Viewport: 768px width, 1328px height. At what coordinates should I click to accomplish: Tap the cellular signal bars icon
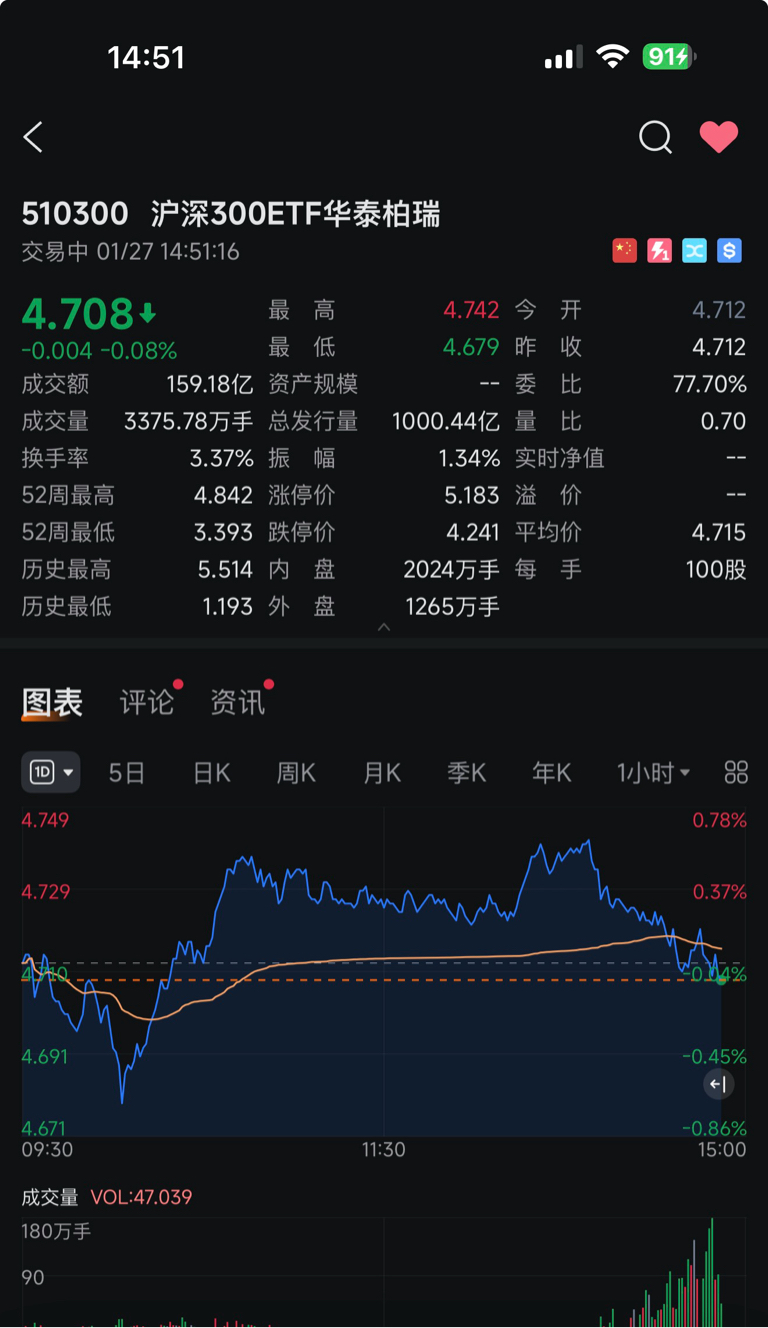point(563,58)
